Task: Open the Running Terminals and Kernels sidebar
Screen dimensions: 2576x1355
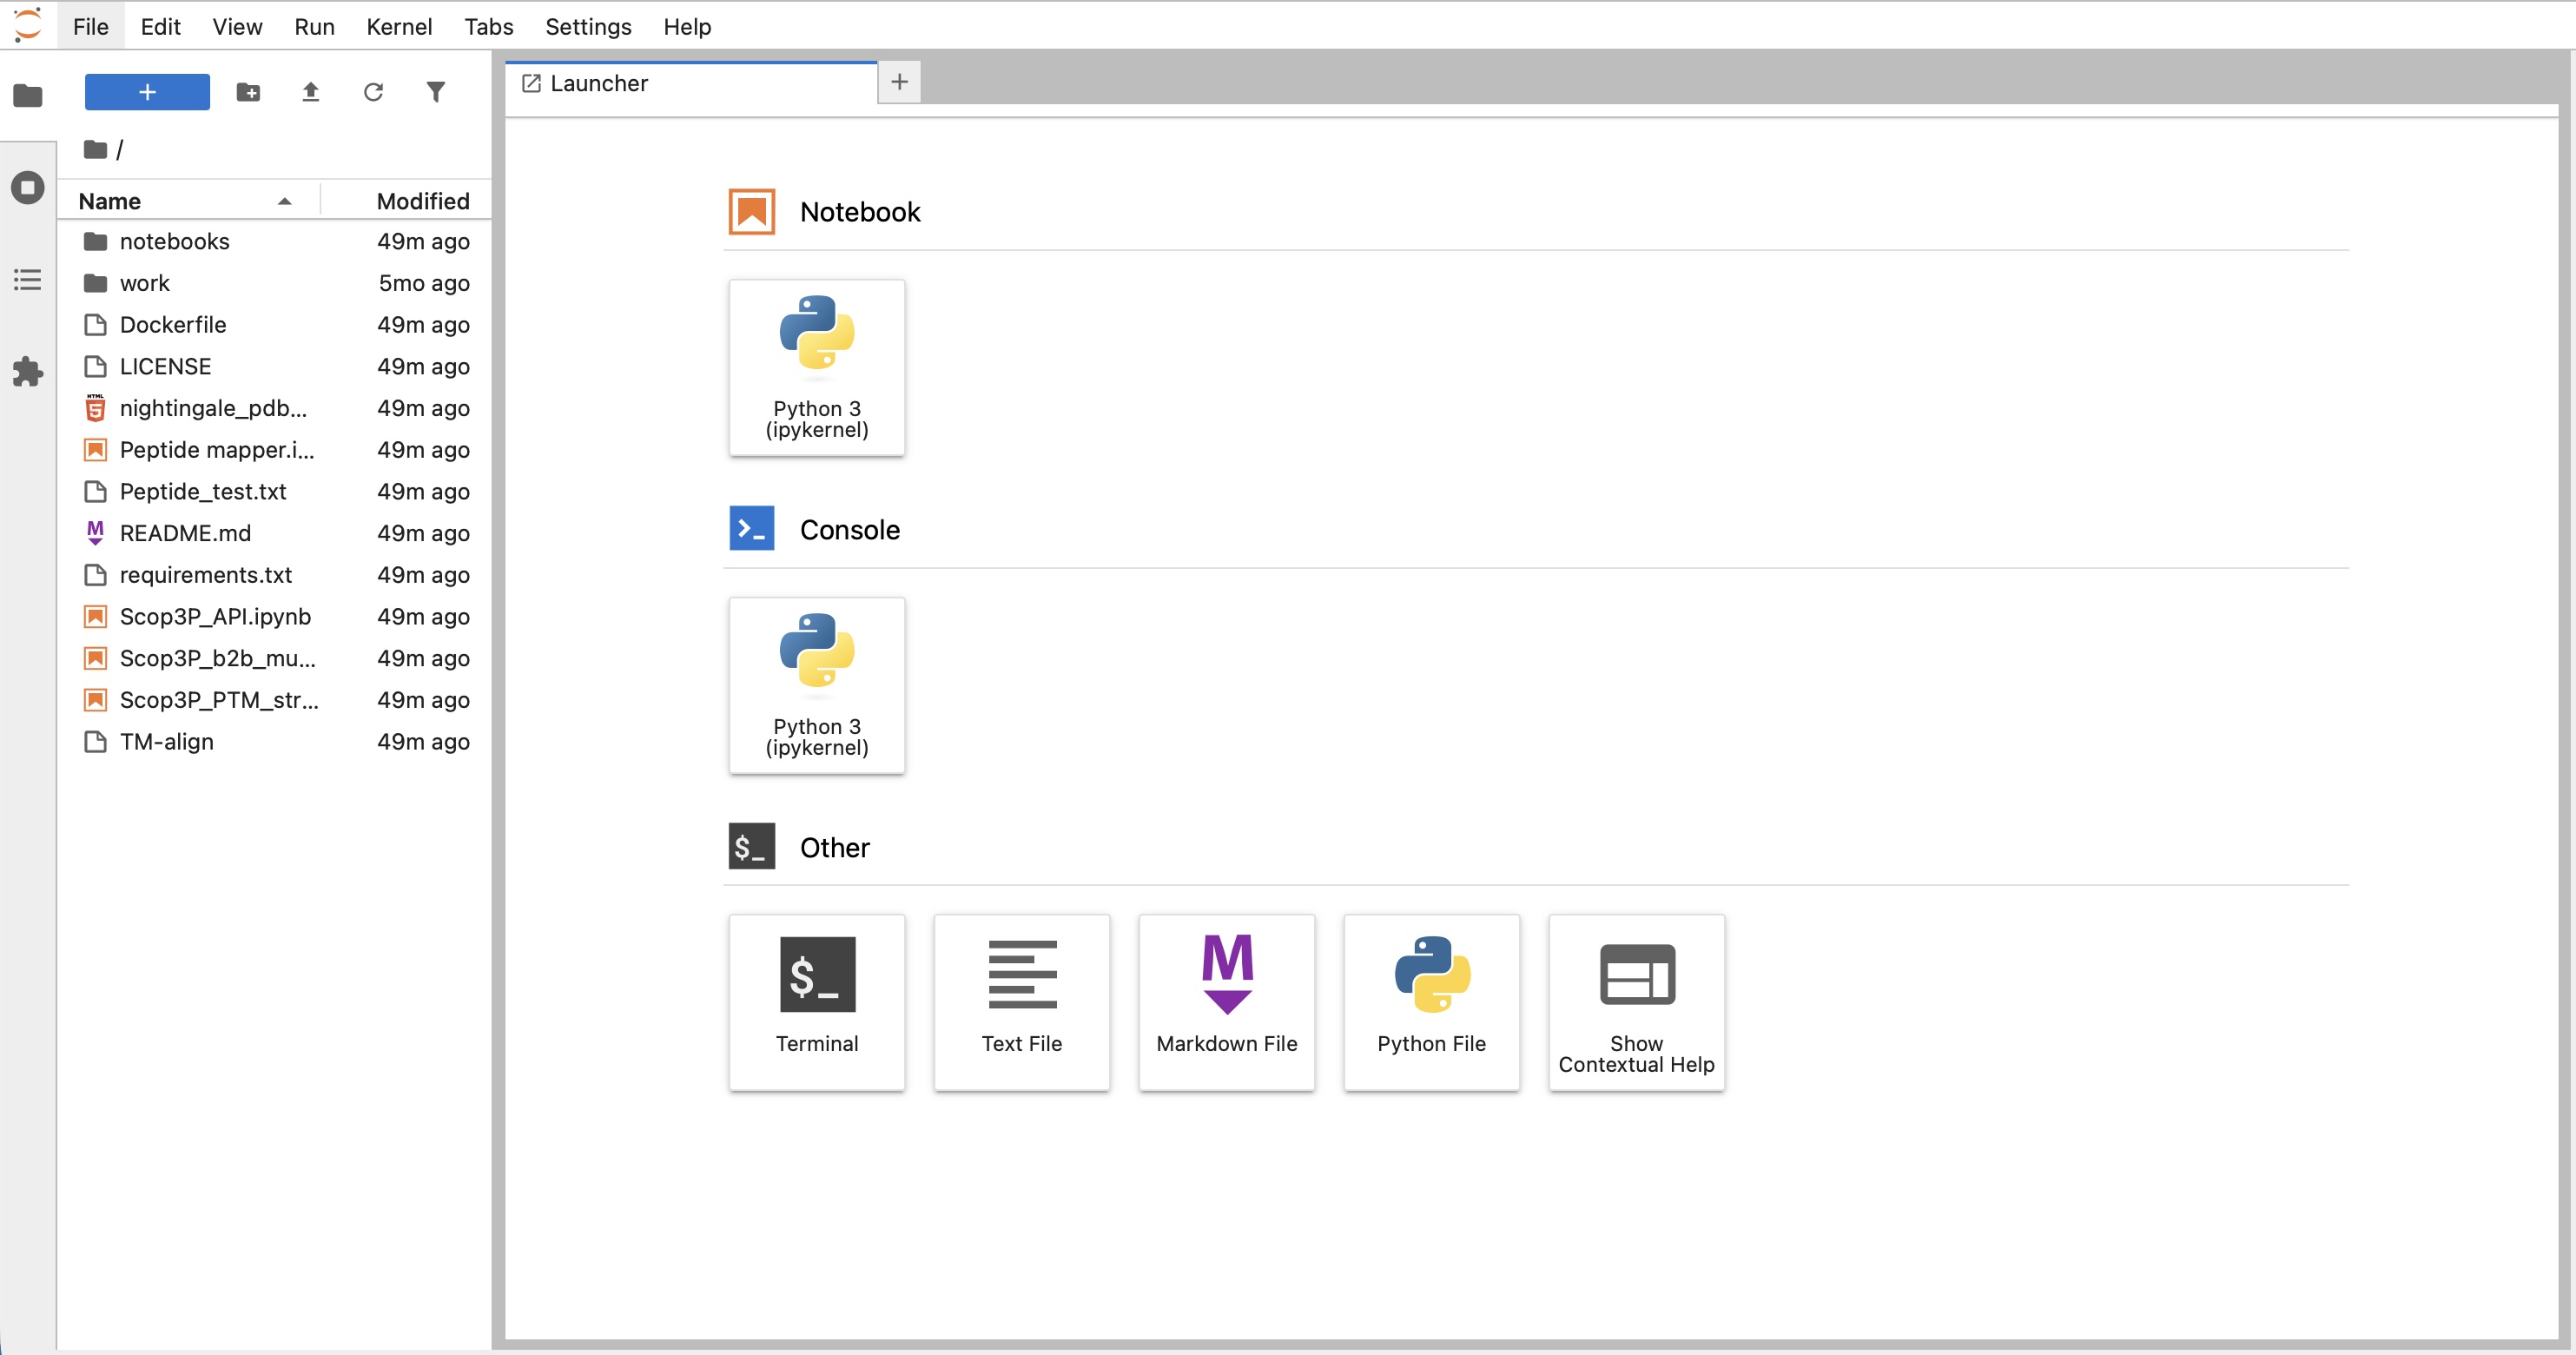Action: pyautogui.click(x=28, y=188)
